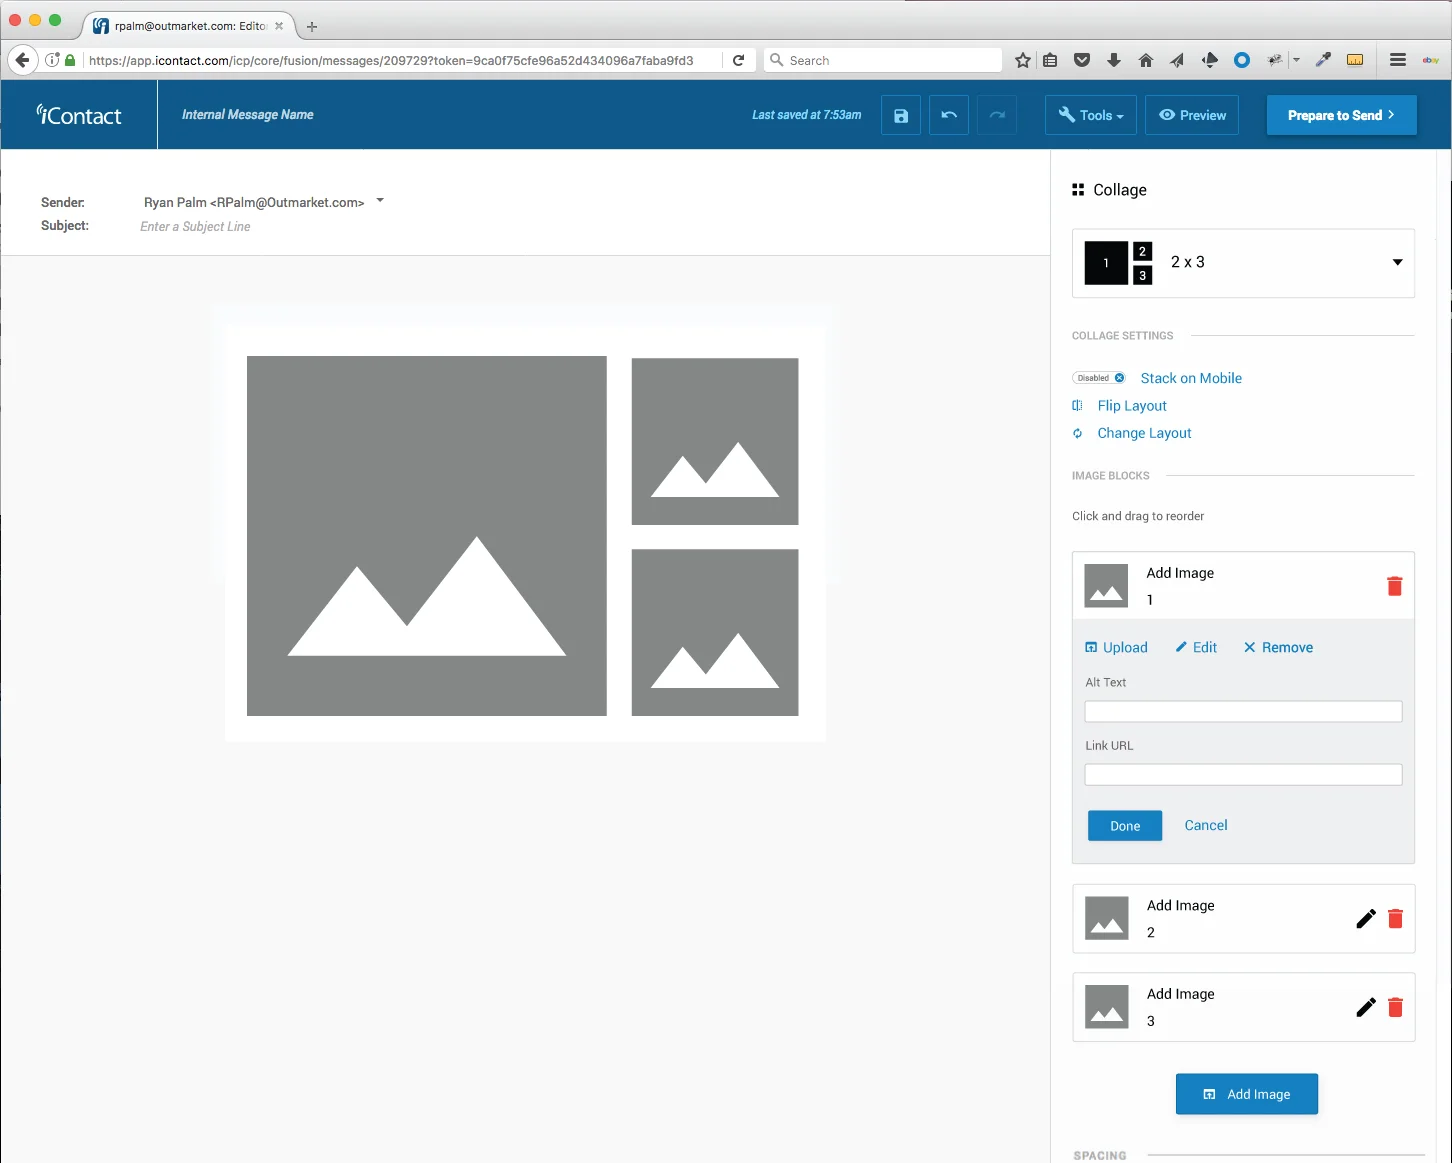
Task: Delete image block 1 with the trash icon
Action: click(1394, 586)
